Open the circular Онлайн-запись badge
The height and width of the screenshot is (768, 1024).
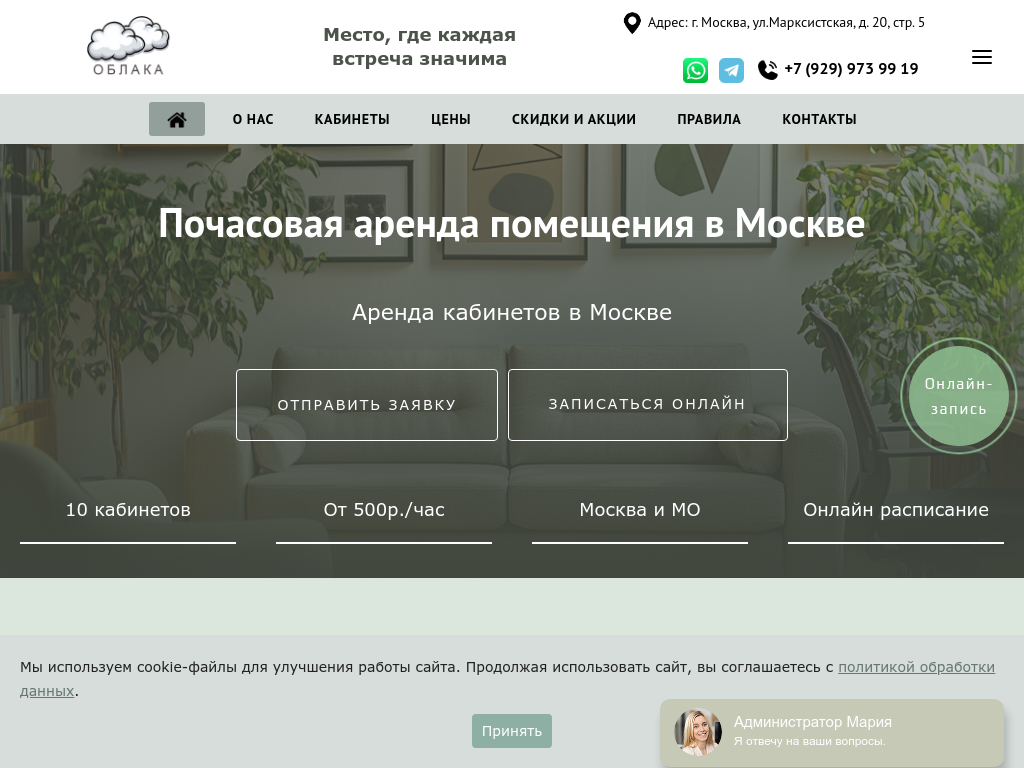tap(957, 395)
